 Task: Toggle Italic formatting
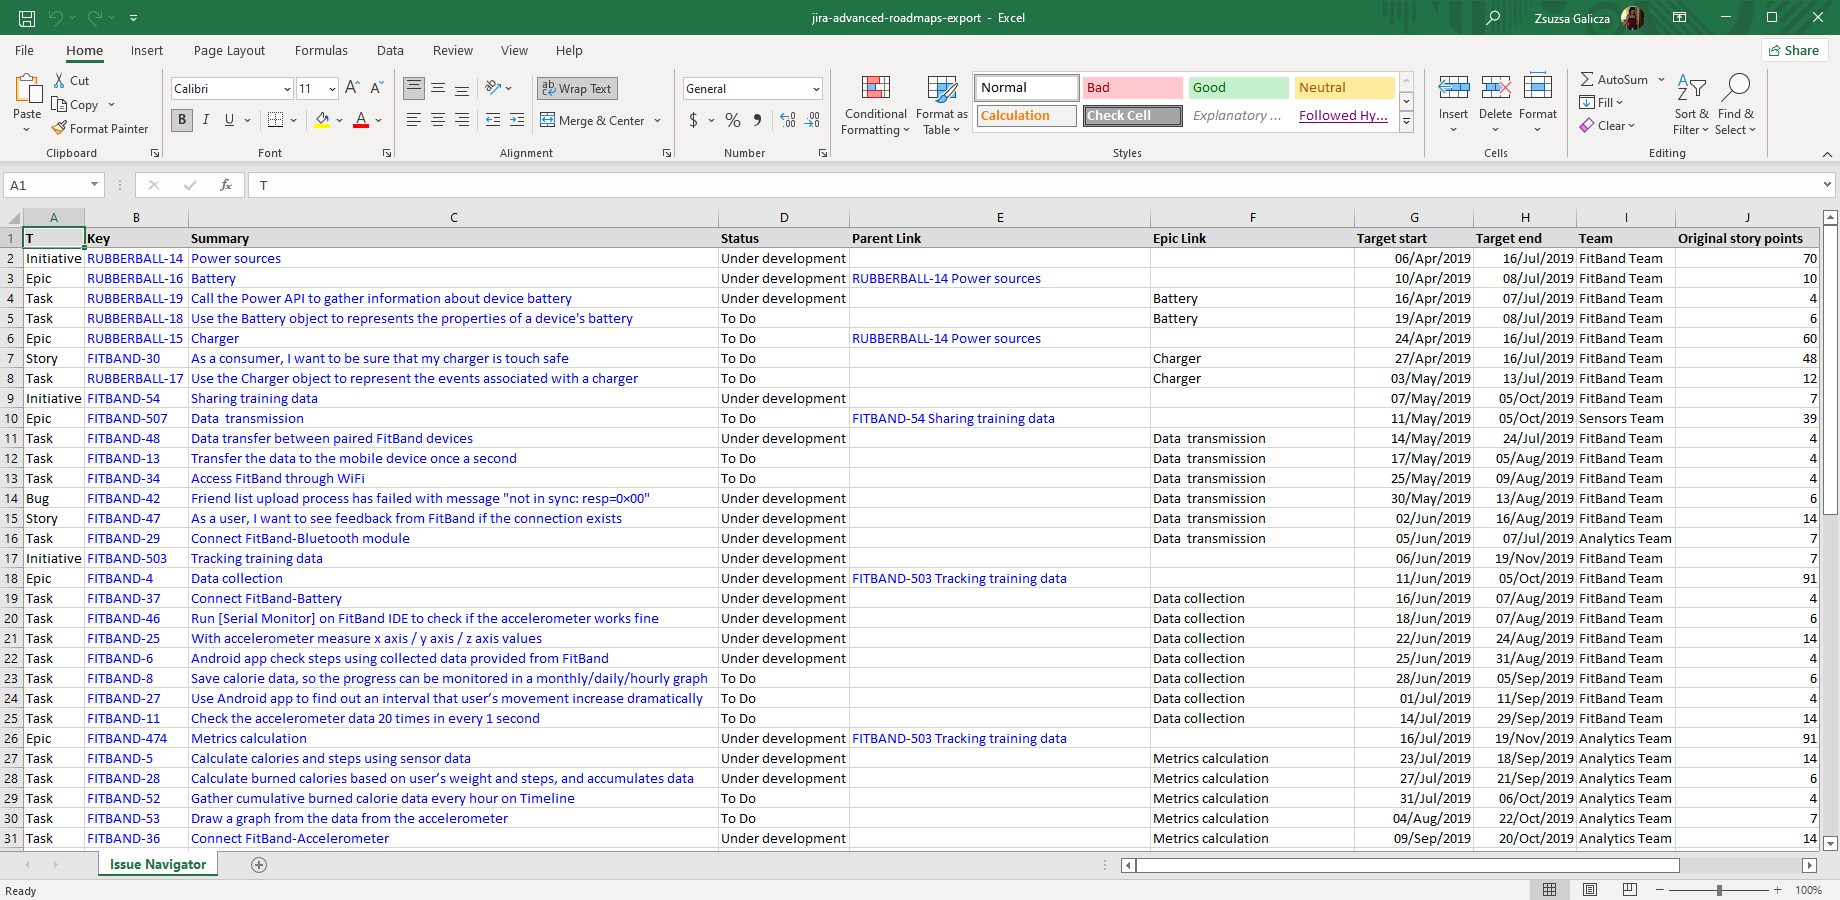(x=206, y=120)
